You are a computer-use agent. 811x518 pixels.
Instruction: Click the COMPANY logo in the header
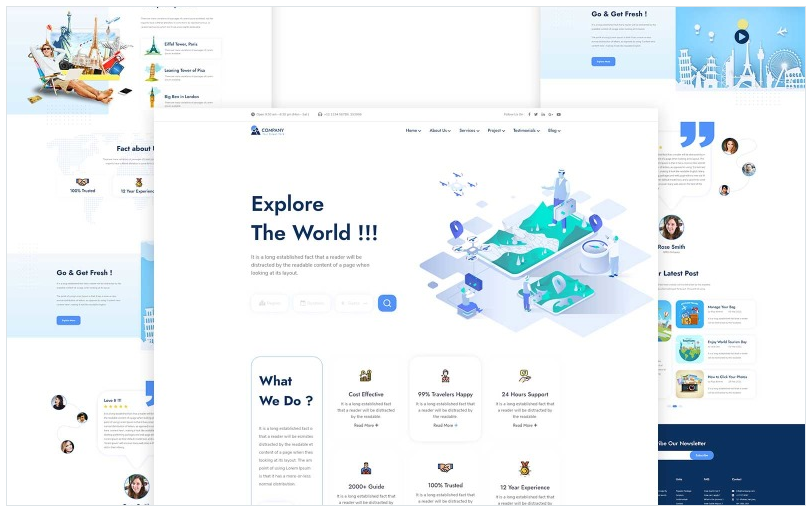click(x=267, y=130)
